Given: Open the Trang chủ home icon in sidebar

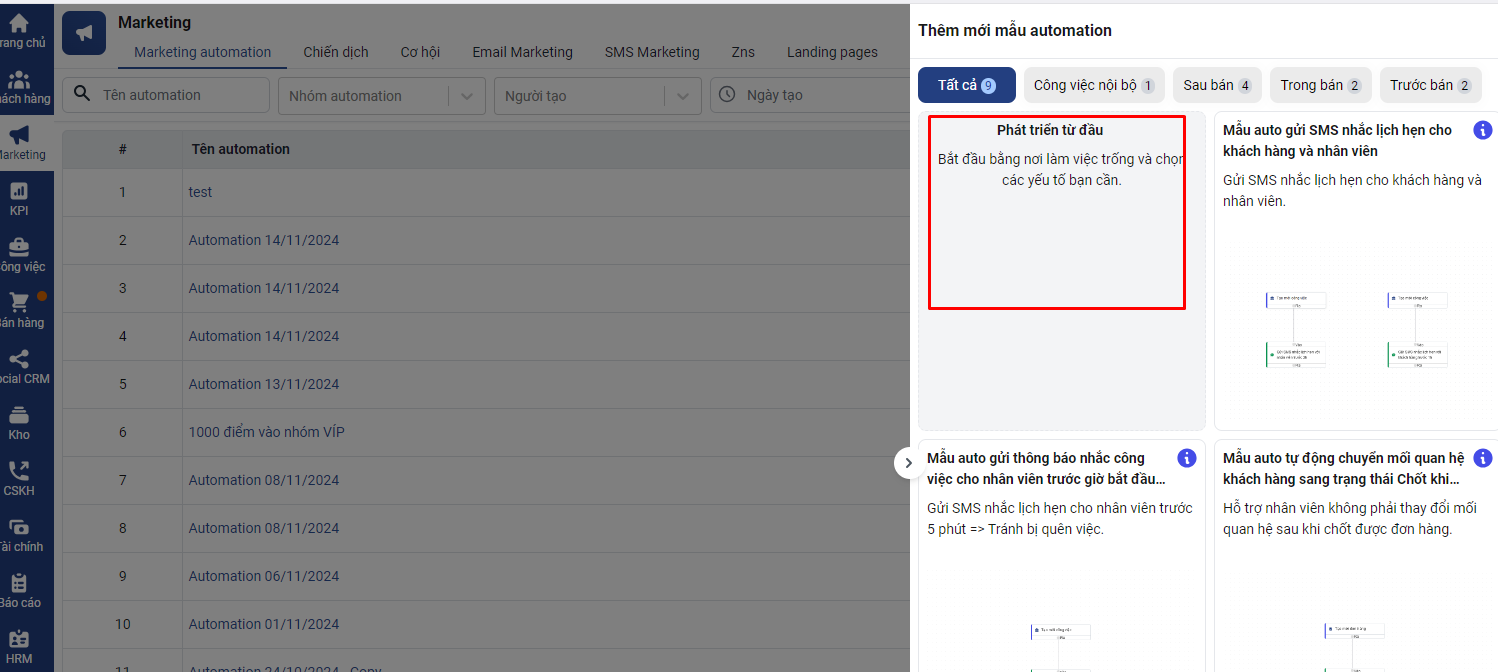Looking at the screenshot, I should point(18,24).
